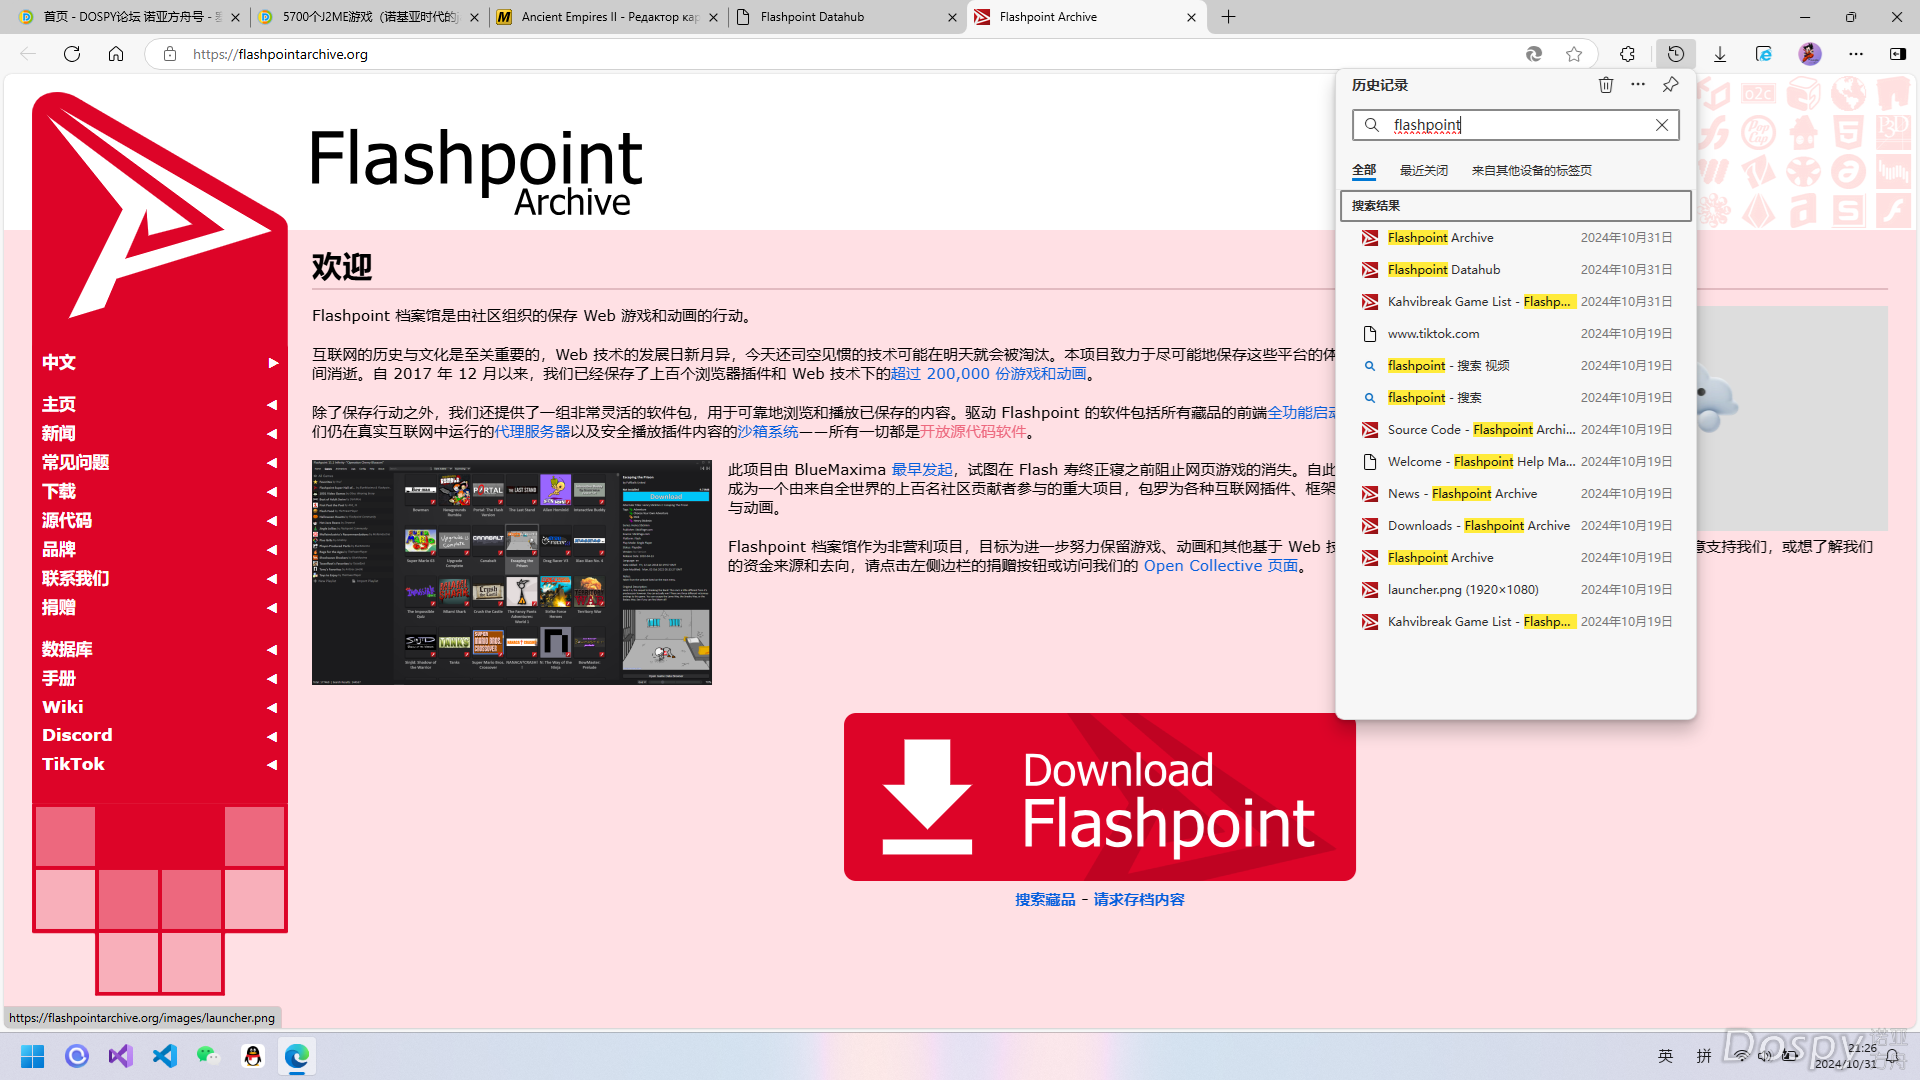Open News - Flashpoint Archive history entry
Viewport: 1920px width, 1080px height.
[1516, 494]
